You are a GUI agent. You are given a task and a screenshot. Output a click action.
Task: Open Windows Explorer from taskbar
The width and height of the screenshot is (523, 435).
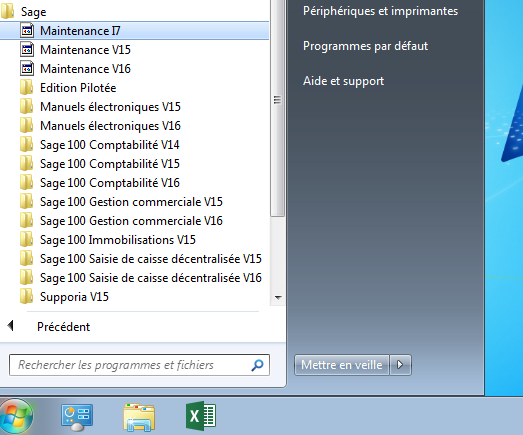coord(139,417)
